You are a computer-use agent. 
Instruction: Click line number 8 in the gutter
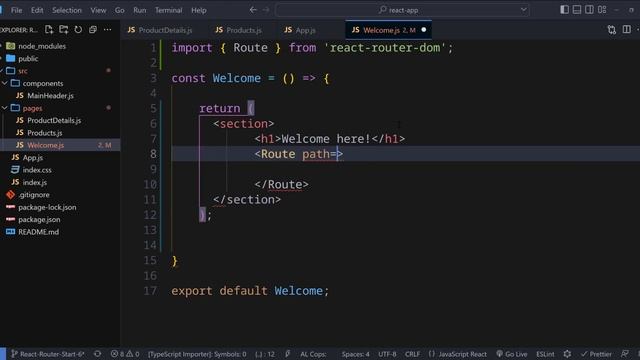(x=153, y=154)
